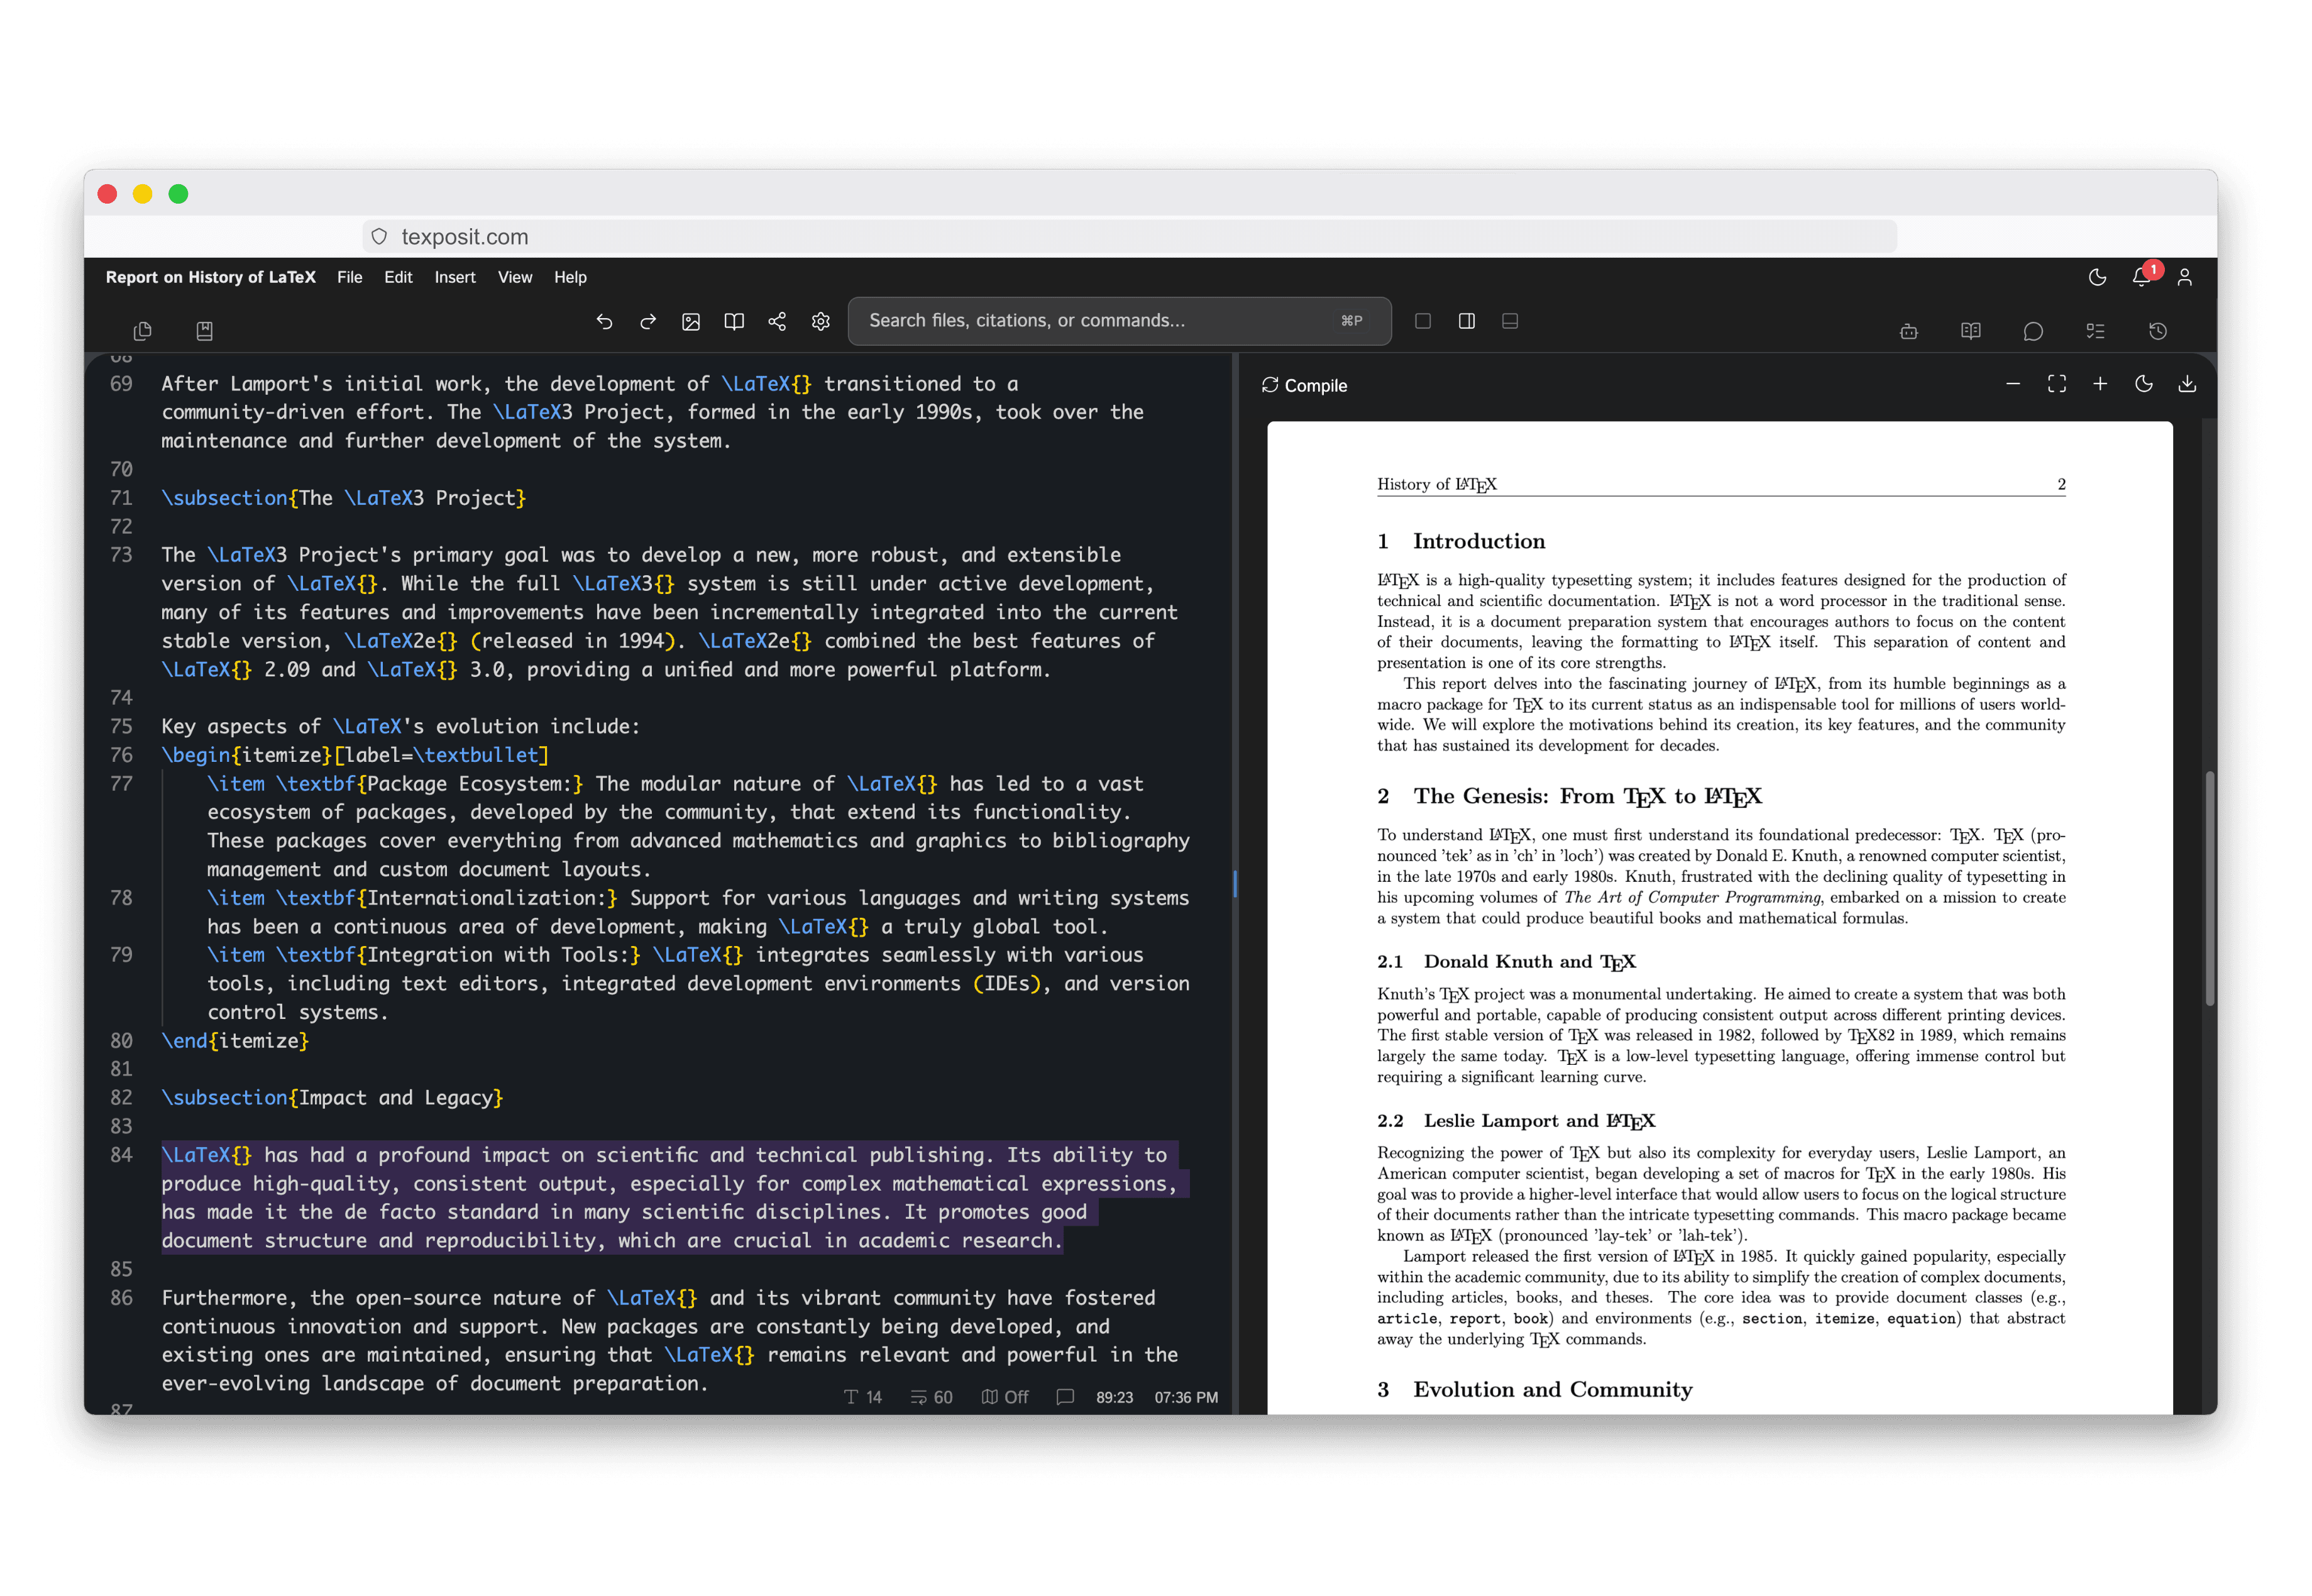Open the Edit menu
The height and width of the screenshot is (1596, 2312).
point(398,277)
